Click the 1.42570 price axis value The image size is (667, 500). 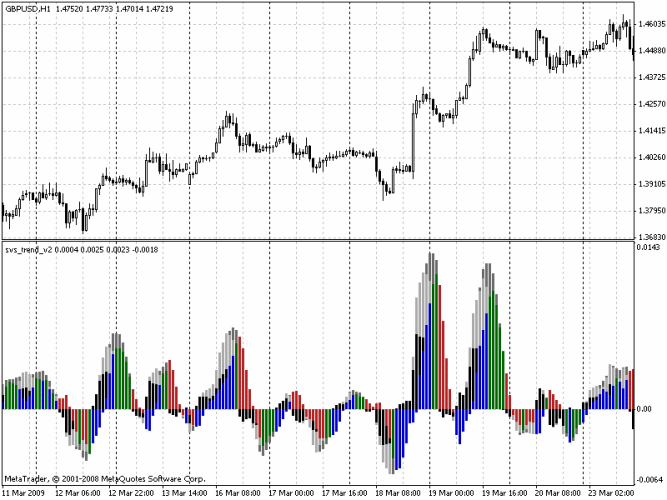pos(651,103)
